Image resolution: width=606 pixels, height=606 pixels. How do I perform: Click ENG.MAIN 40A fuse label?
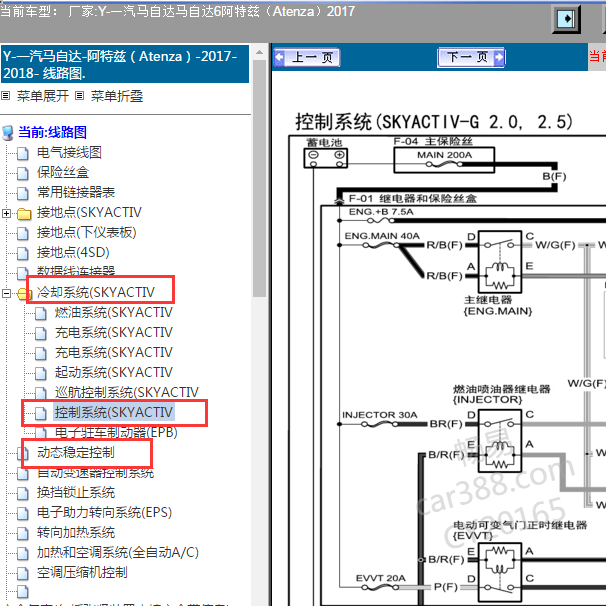(x=382, y=236)
